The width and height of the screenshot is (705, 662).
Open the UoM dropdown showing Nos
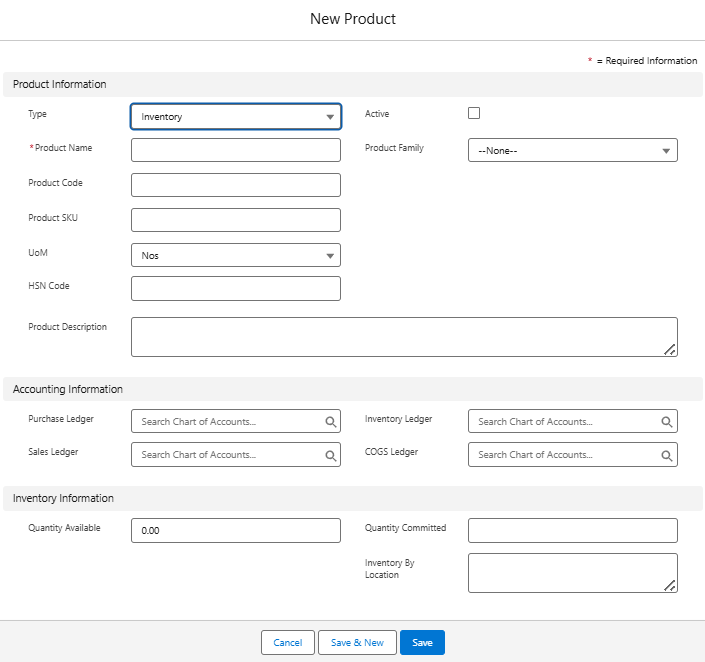[236, 255]
